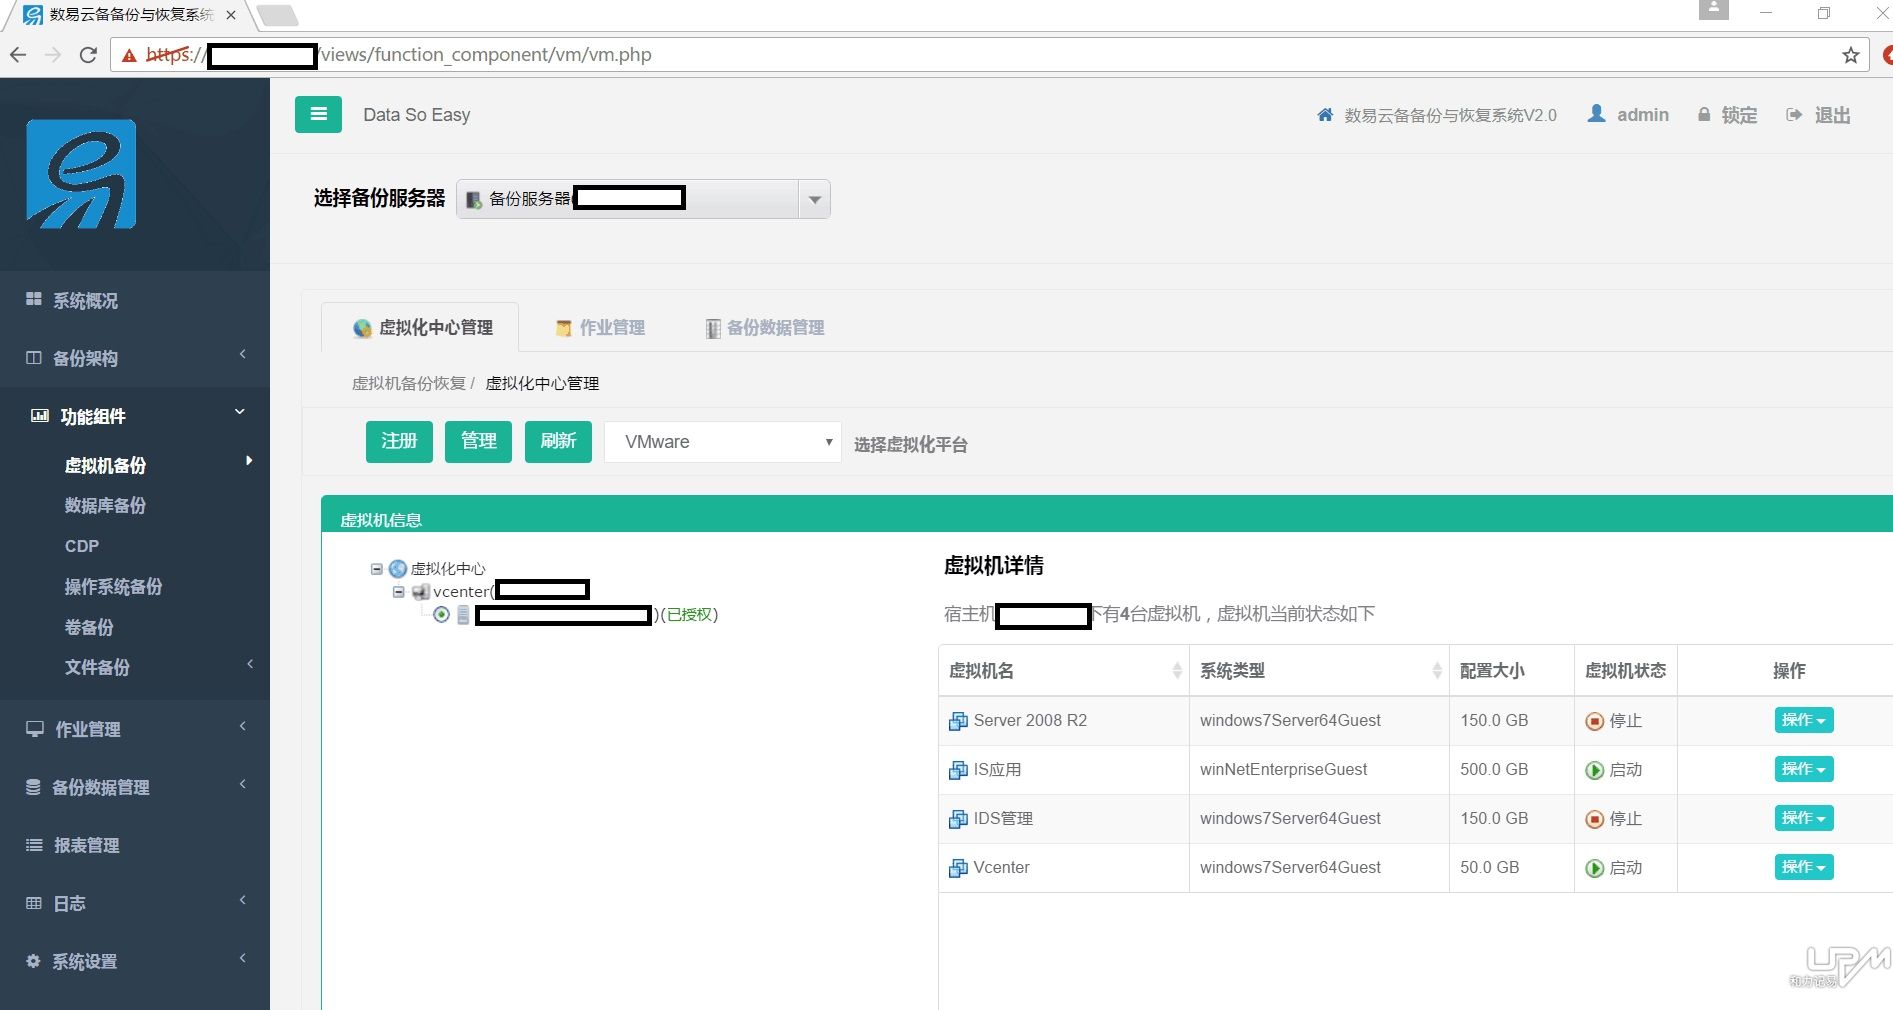Image resolution: width=1893 pixels, height=1010 pixels.
Task: Click the 注册 button
Action: 399,441
